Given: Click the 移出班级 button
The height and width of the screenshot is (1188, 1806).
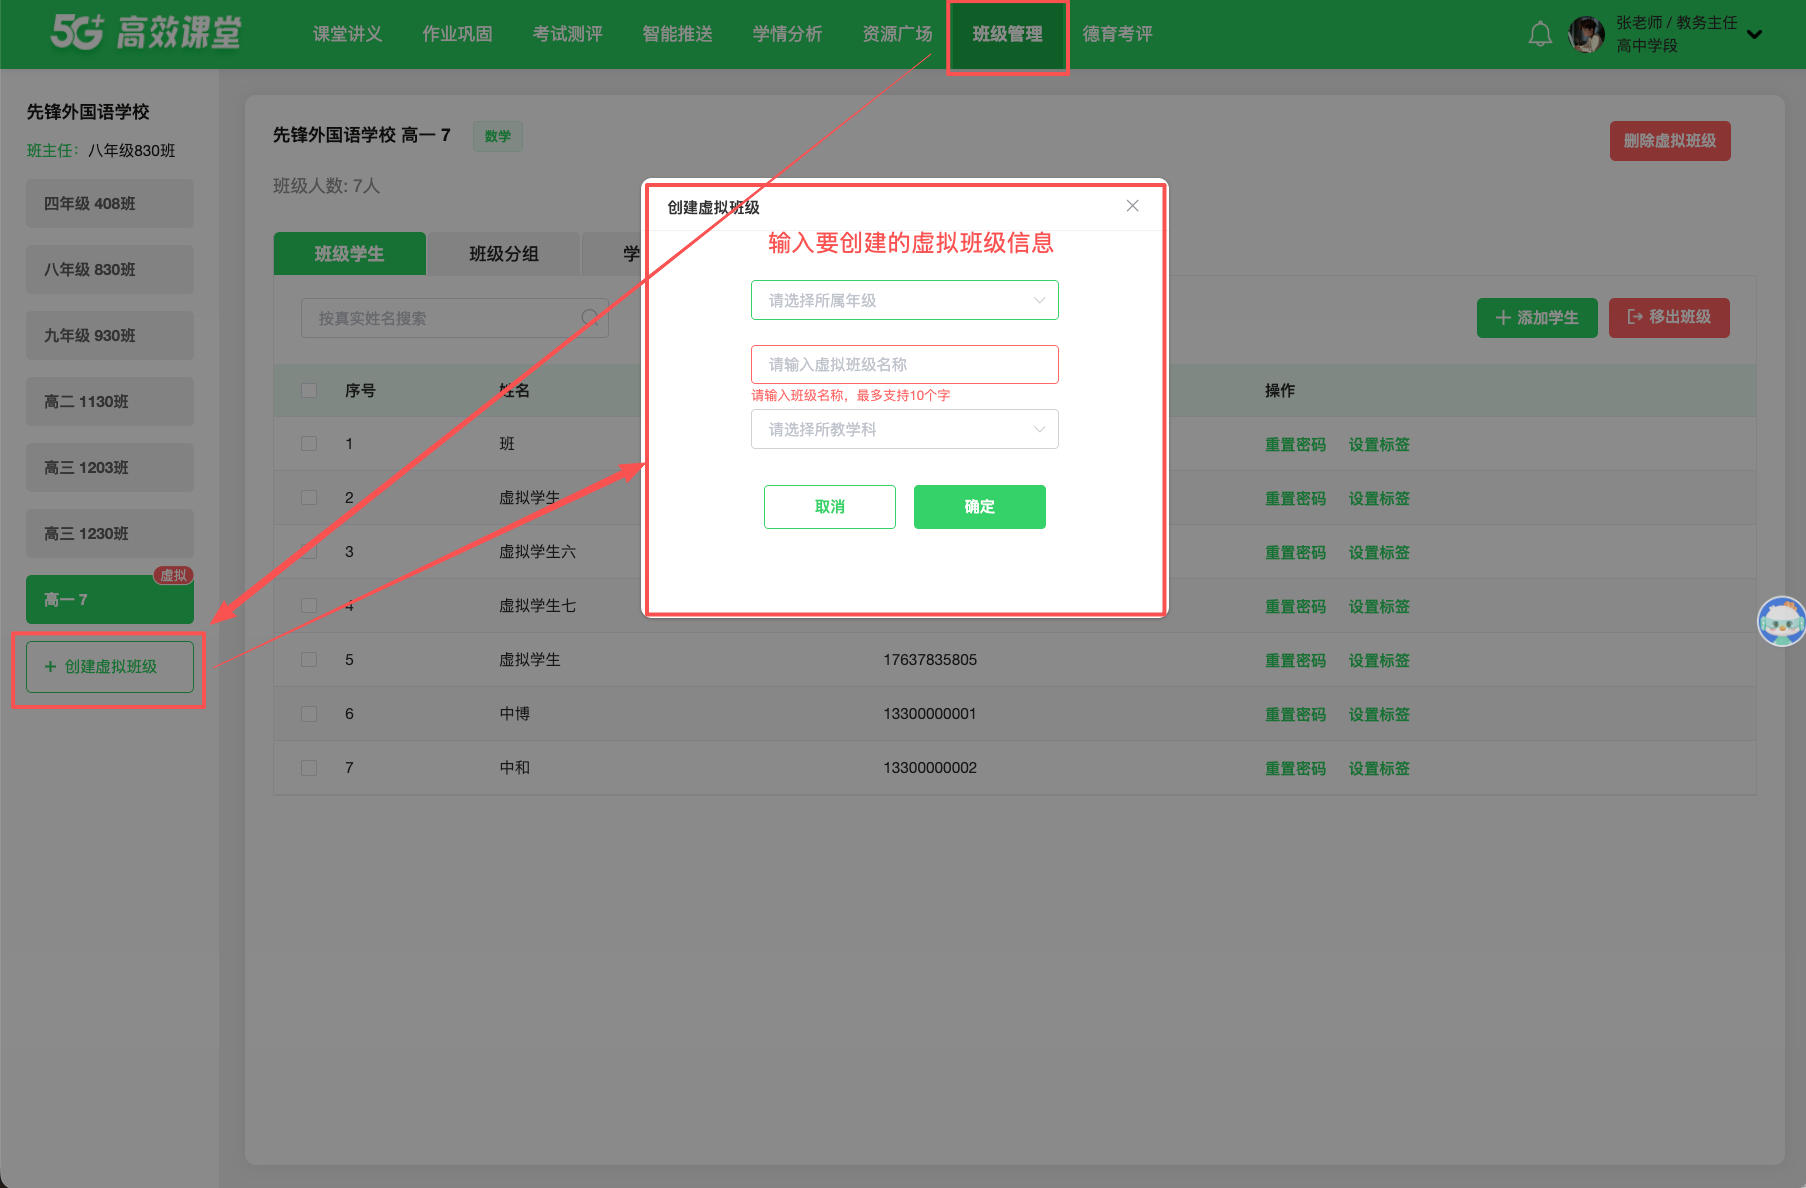Looking at the screenshot, I should click(1669, 318).
